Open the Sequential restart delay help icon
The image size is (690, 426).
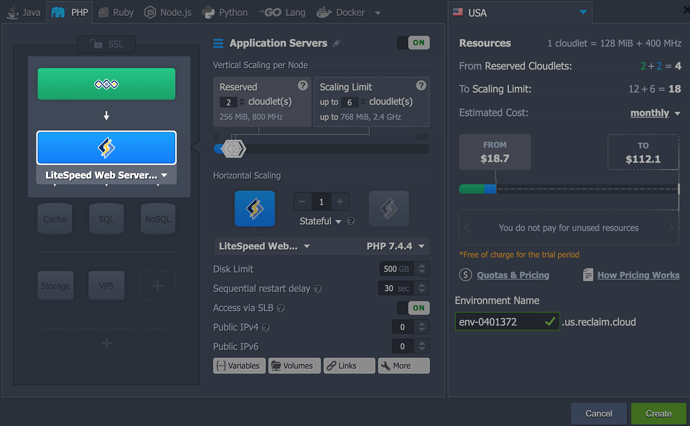pos(318,289)
